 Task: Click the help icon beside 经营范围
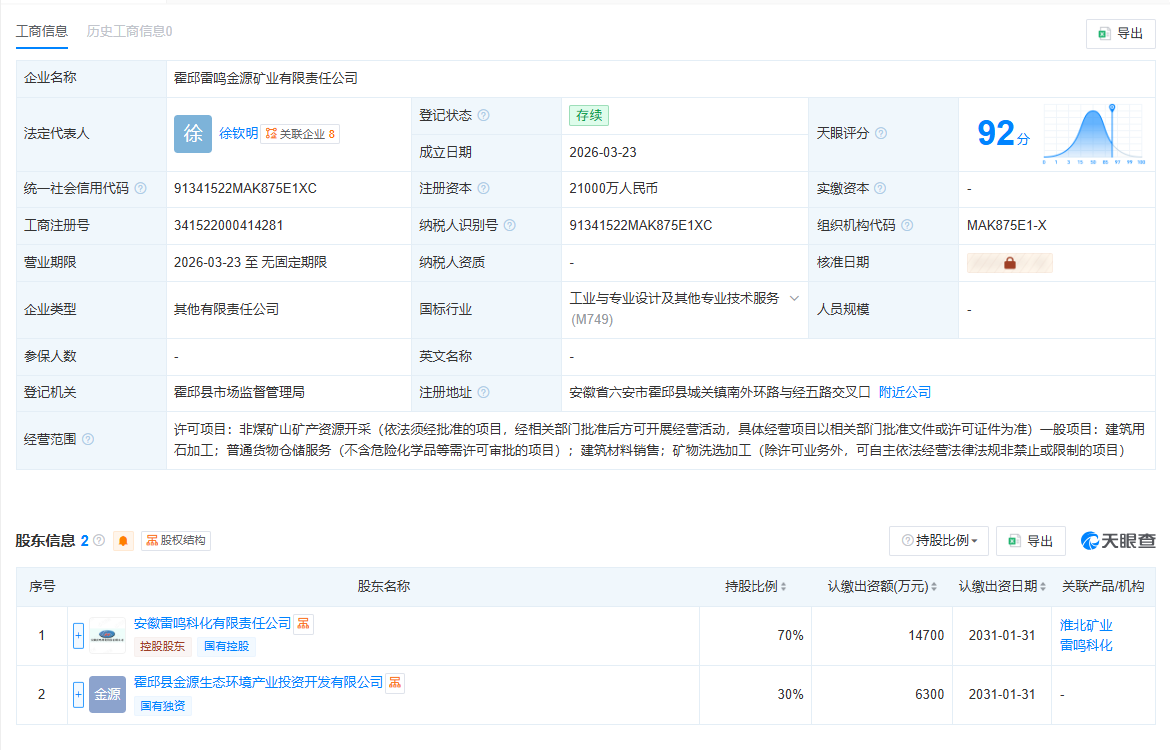pos(88,439)
